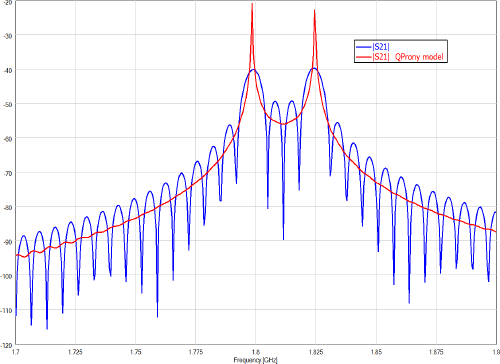Click the "Frequency [GHz]" x-axis title
Image resolution: width=500 pixels, height=364 pixels.
point(255,360)
